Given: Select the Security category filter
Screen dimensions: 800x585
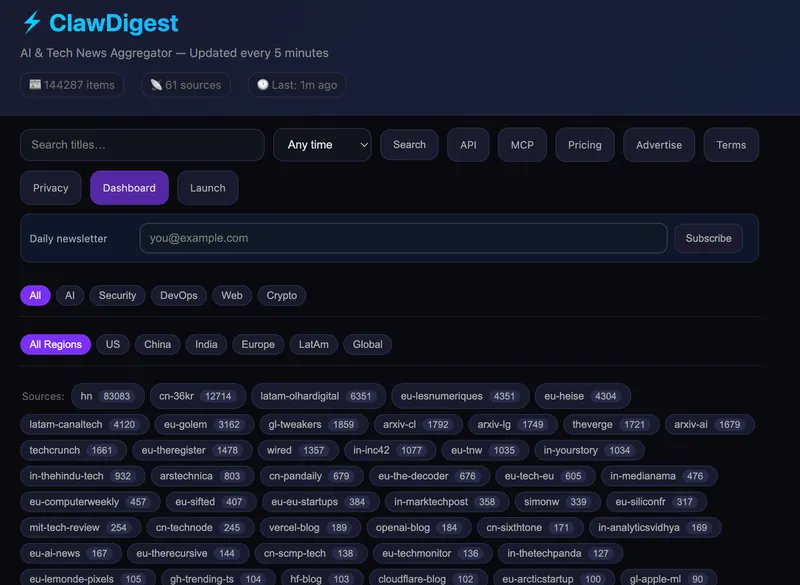Looking at the screenshot, I should coord(117,295).
